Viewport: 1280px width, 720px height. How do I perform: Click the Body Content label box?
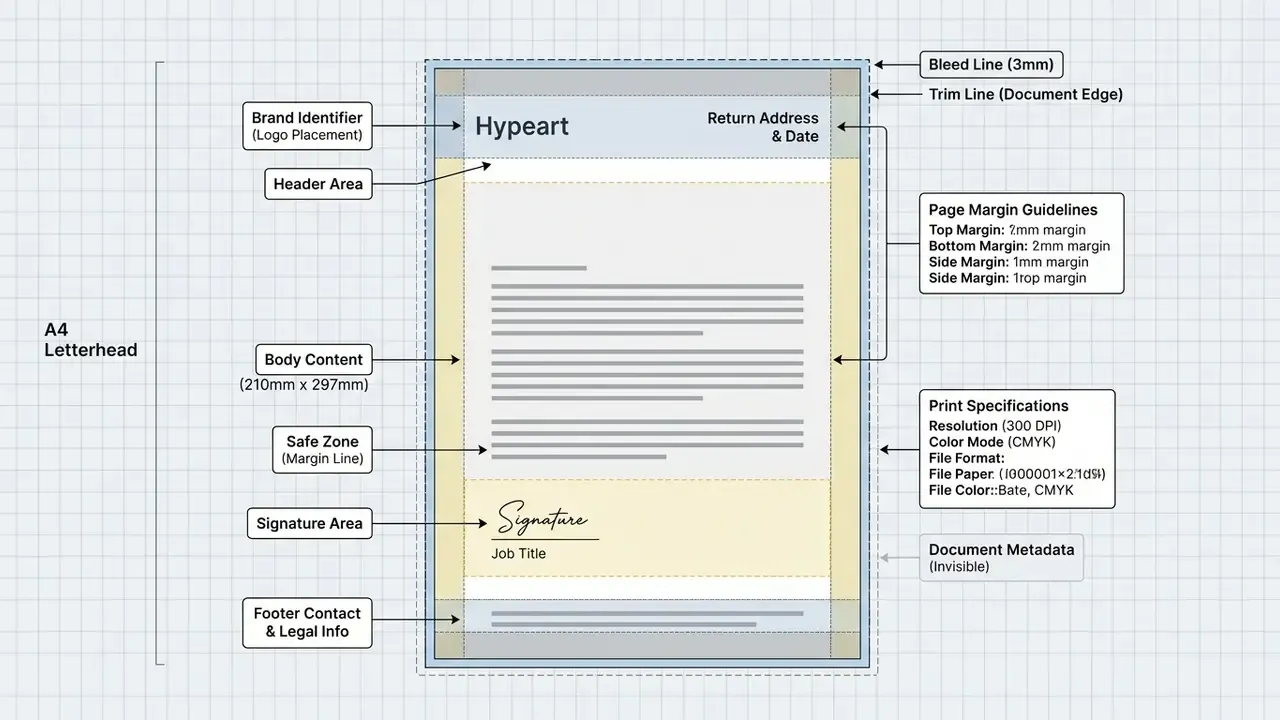click(x=313, y=360)
